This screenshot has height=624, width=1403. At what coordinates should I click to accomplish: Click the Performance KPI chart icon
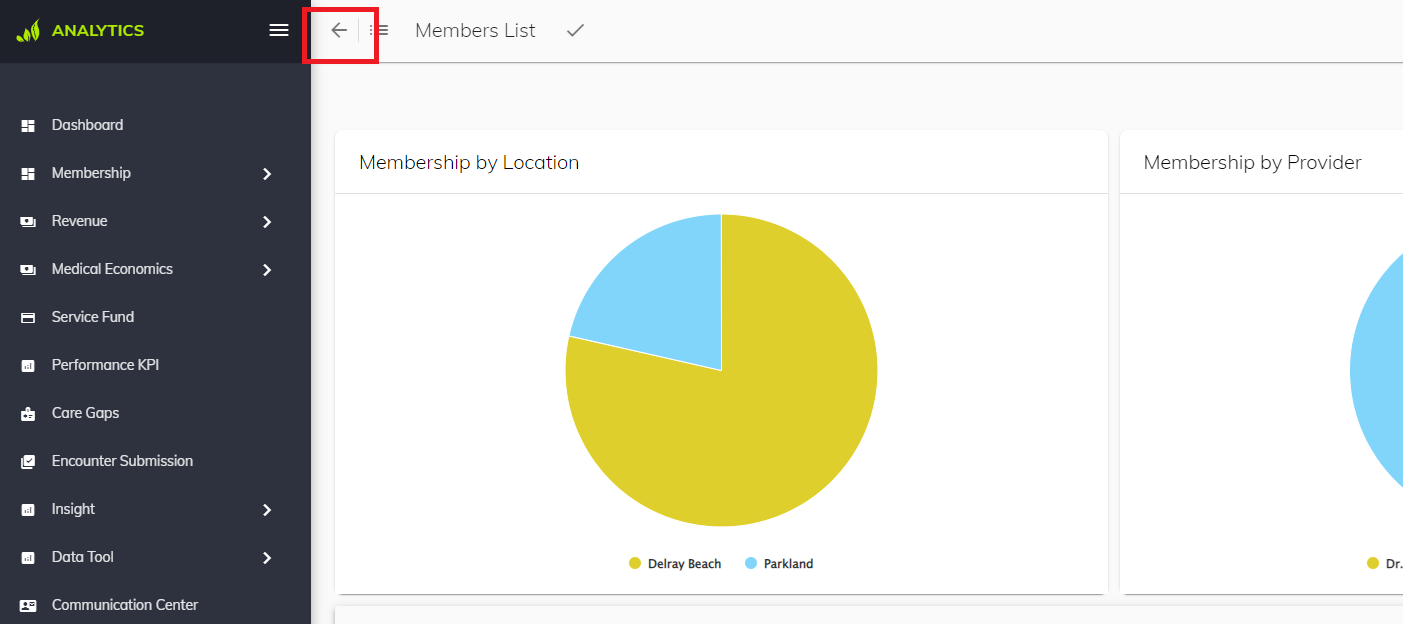28,365
